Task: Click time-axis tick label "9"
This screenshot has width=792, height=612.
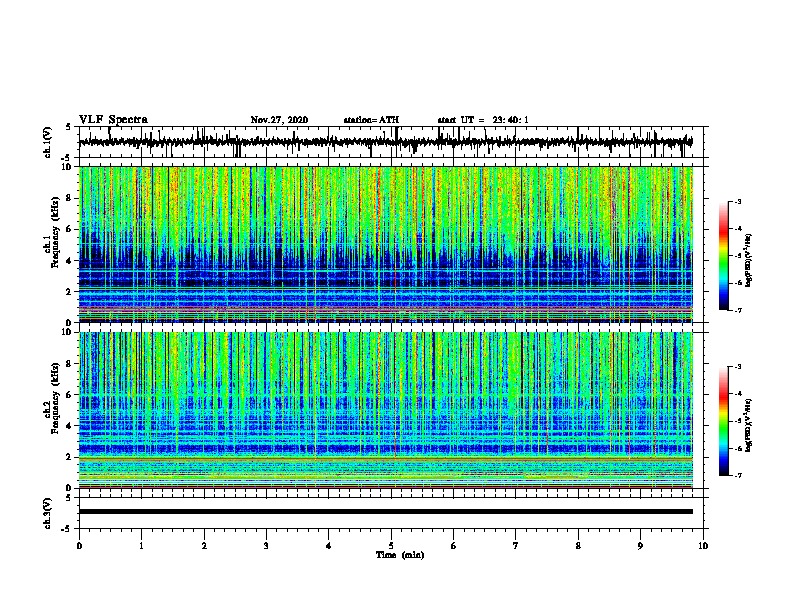Action: 640,546
